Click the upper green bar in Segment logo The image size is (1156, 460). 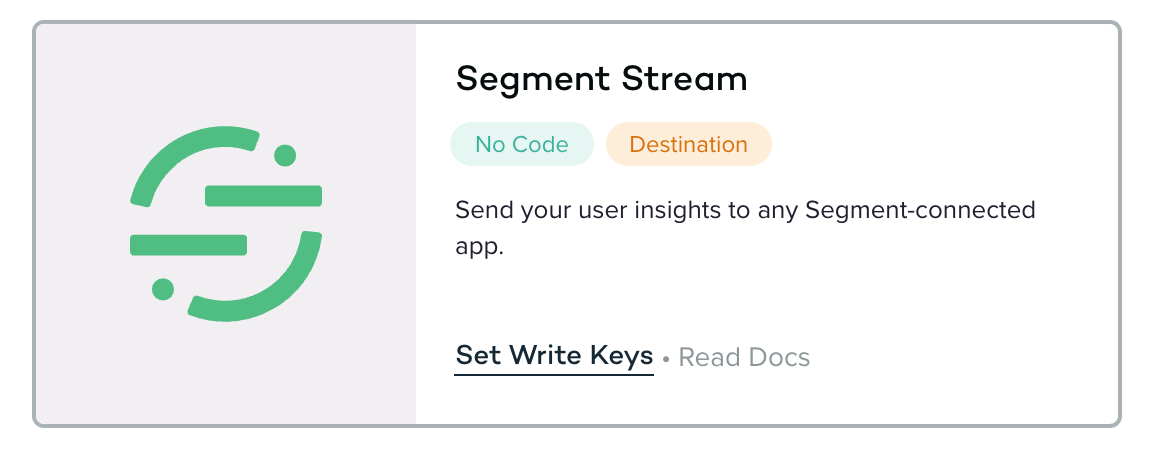(263, 196)
